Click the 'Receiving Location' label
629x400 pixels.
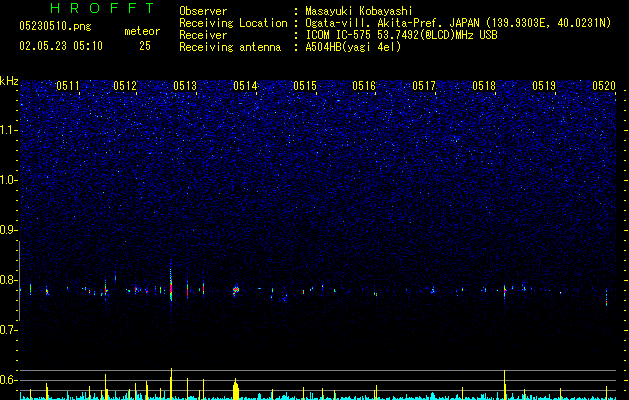point(233,23)
